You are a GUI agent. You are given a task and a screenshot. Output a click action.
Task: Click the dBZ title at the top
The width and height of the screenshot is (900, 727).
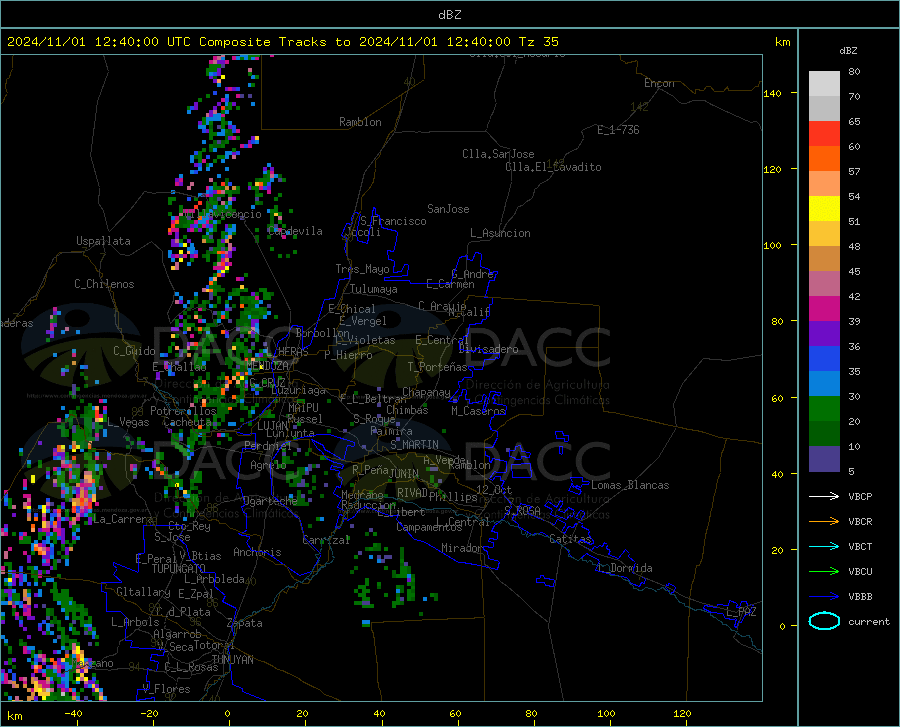coord(449,15)
